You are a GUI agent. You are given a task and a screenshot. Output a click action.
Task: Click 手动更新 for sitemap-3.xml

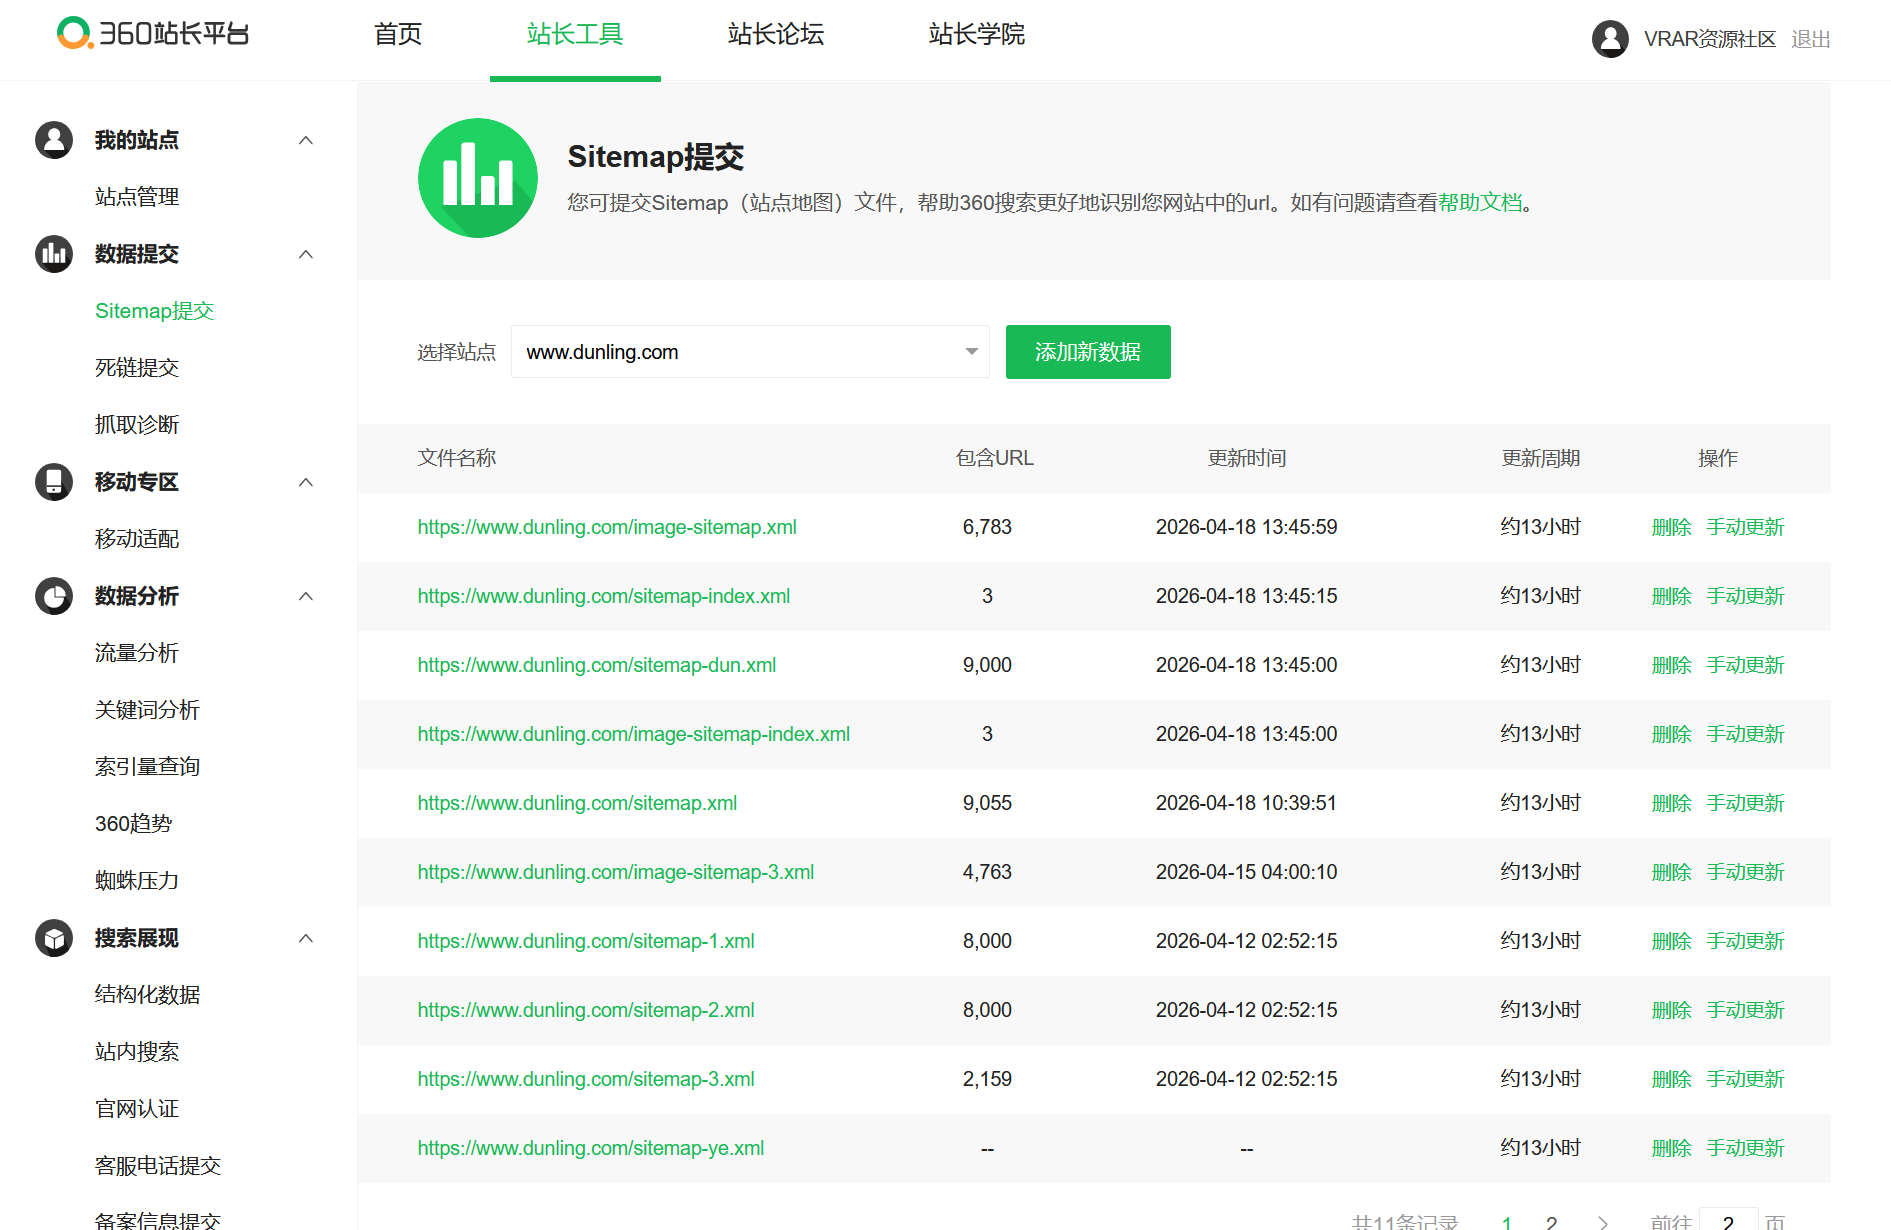pyautogui.click(x=1745, y=1079)
